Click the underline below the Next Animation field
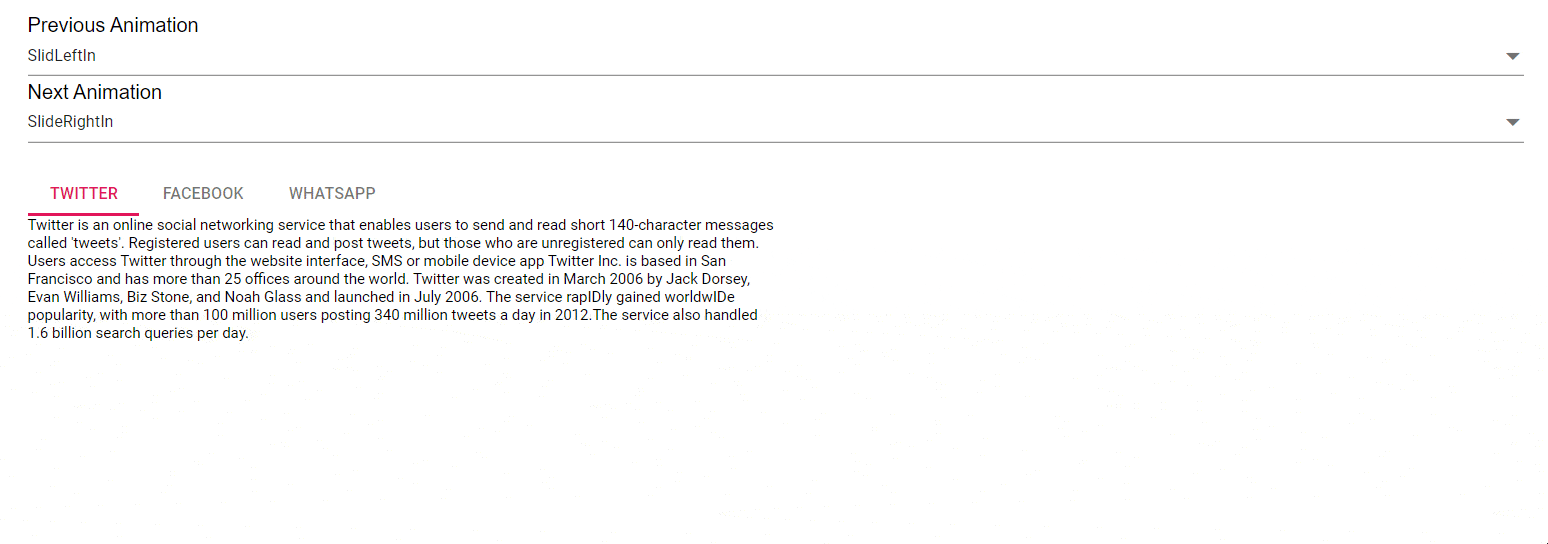 (776, 142)
